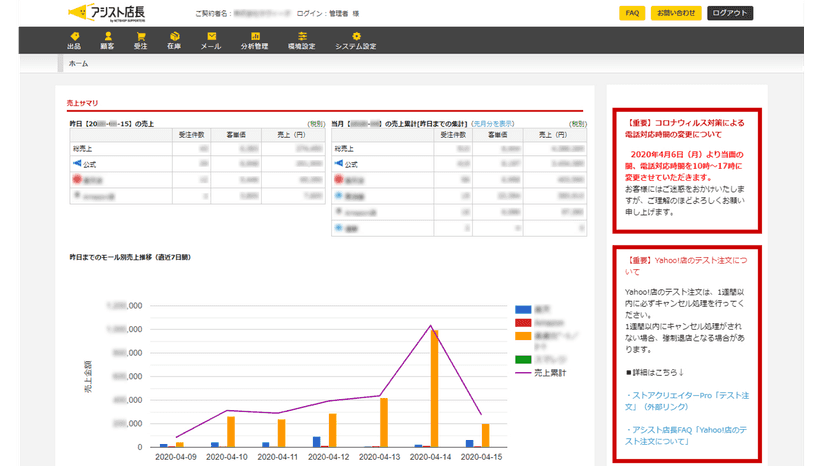
Task: Open アシスト店長FAQ「Yahoo!店のテスト注文について」 link
Action: click(686, 436)
